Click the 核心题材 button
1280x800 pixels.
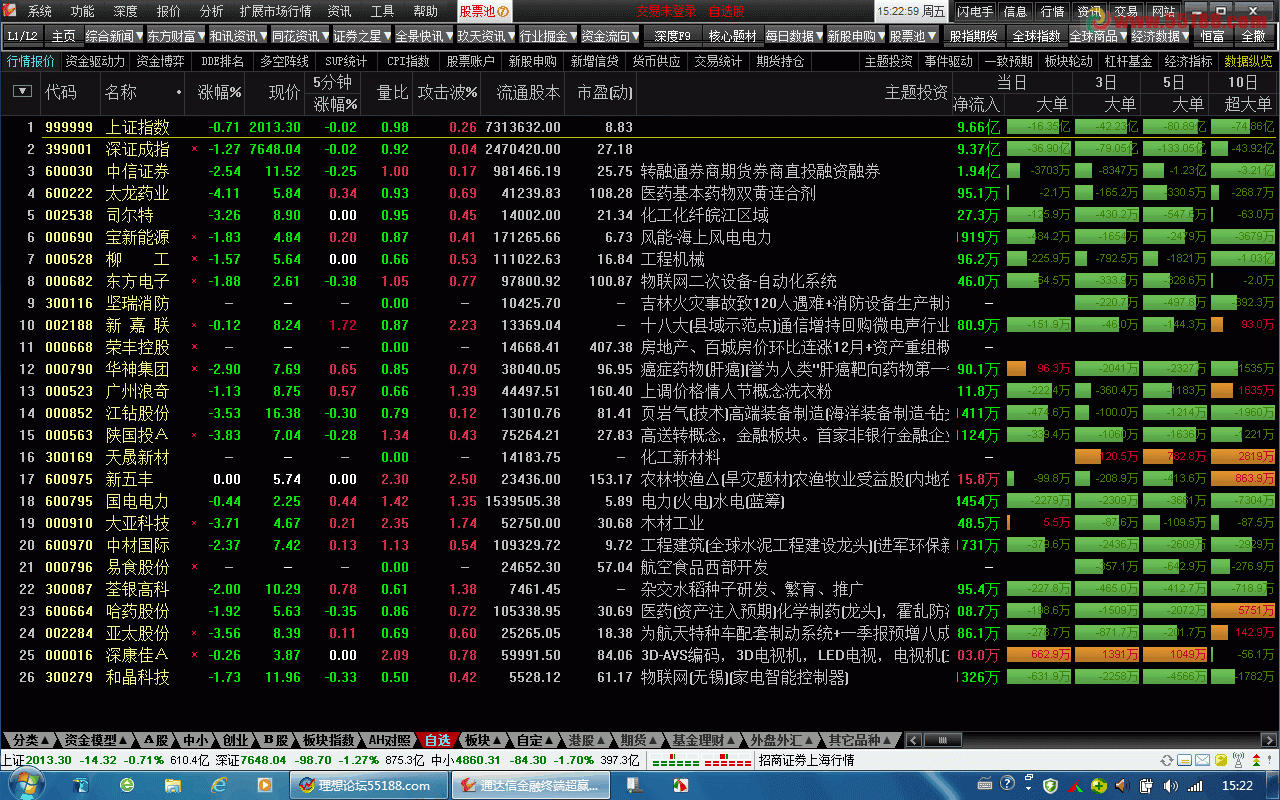[733, 36]
